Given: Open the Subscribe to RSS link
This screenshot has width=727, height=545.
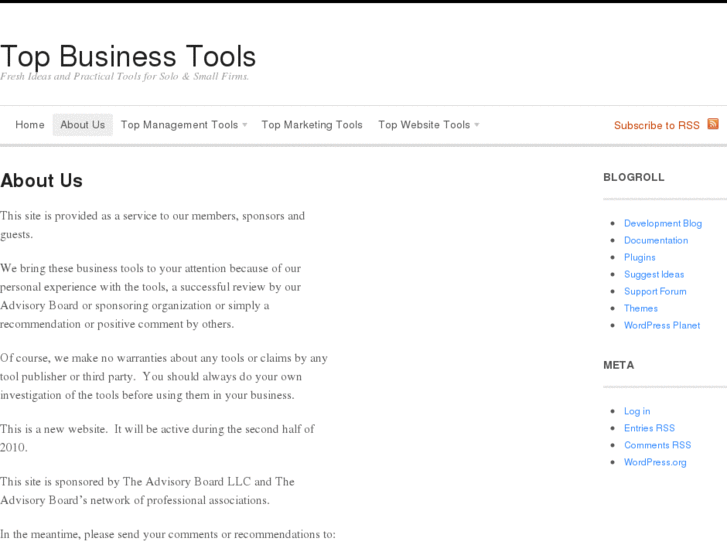Looking at the screenshot, I should (x=657, y=125).
